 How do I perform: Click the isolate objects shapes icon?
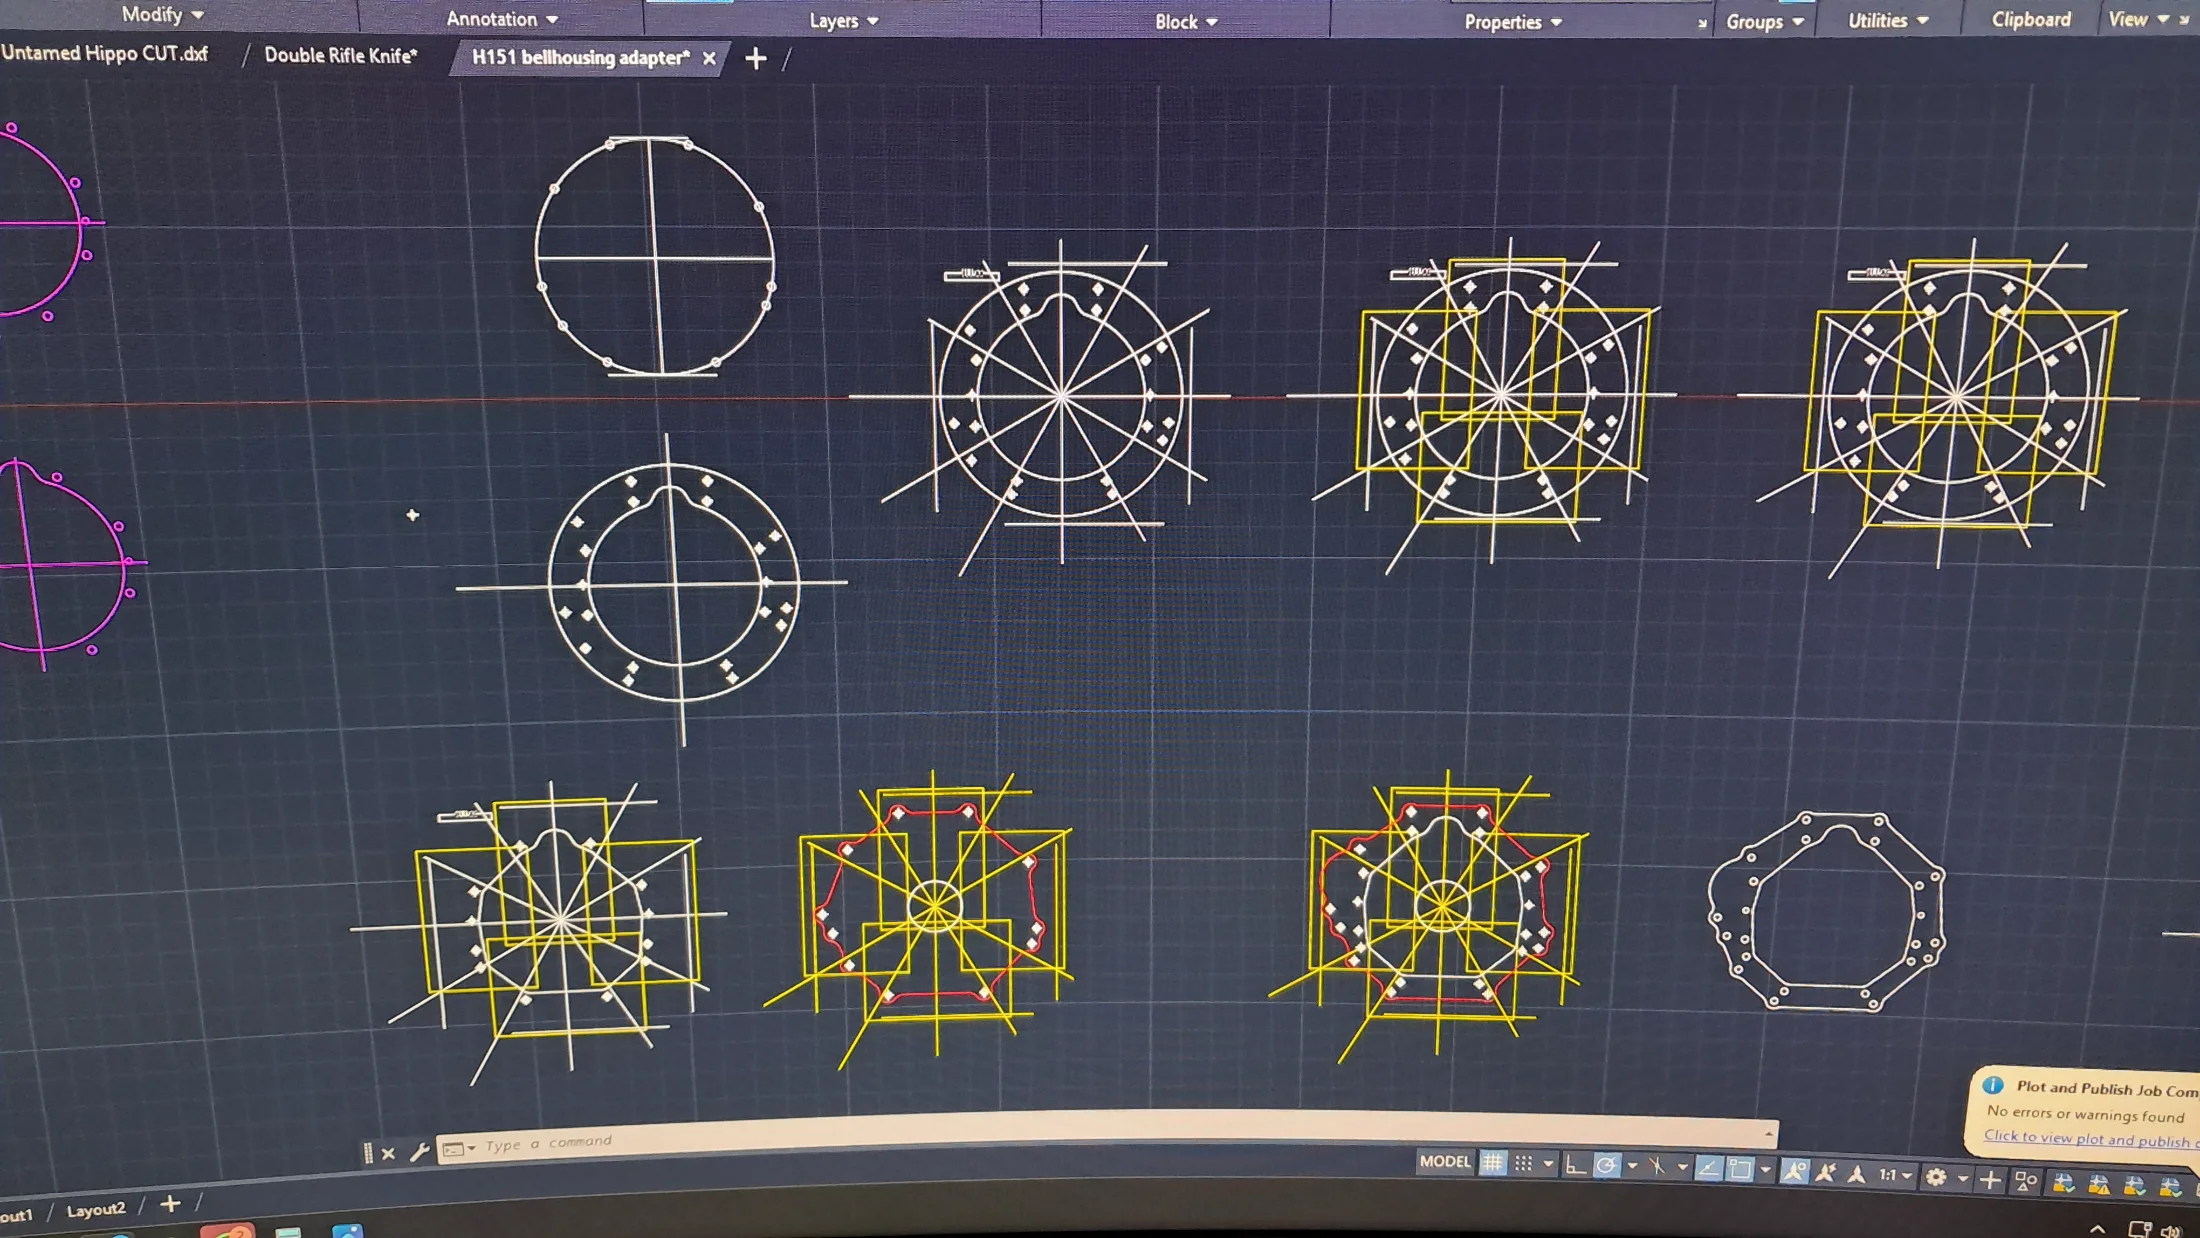2026,1181
